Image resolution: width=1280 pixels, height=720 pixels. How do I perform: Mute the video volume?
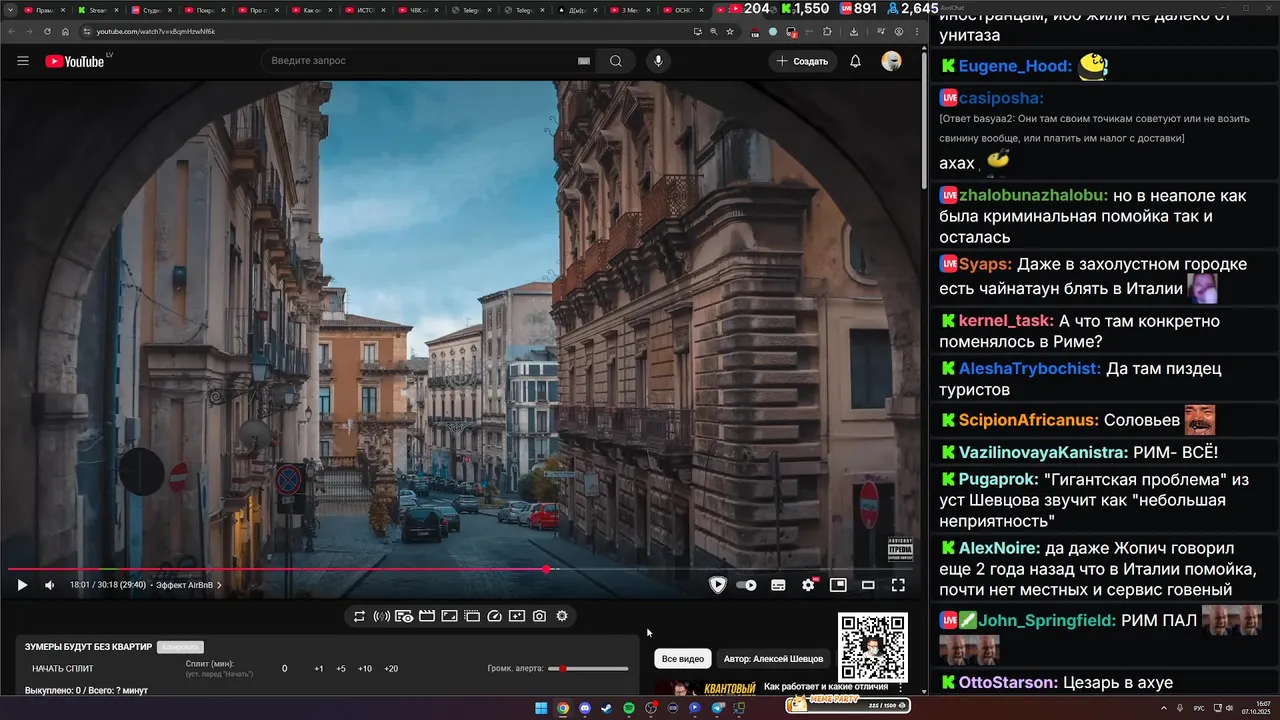pyautogui.click(x=50, y=585)
